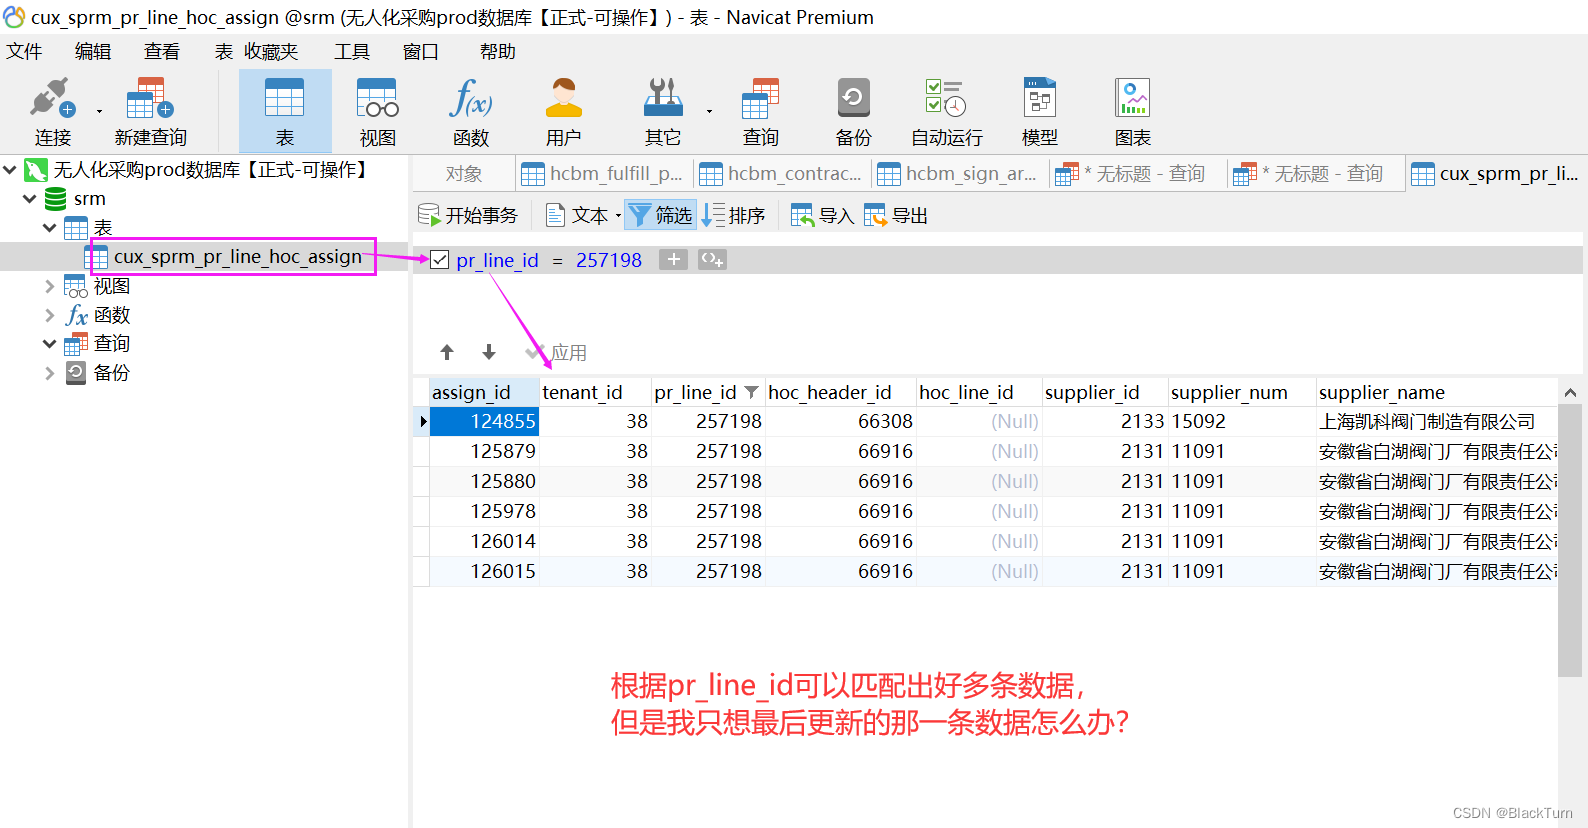Viewport: 1588px width, 828px height.
Task: Click the grid vertical scrollbar thumb
Action: pos(1570,541)
